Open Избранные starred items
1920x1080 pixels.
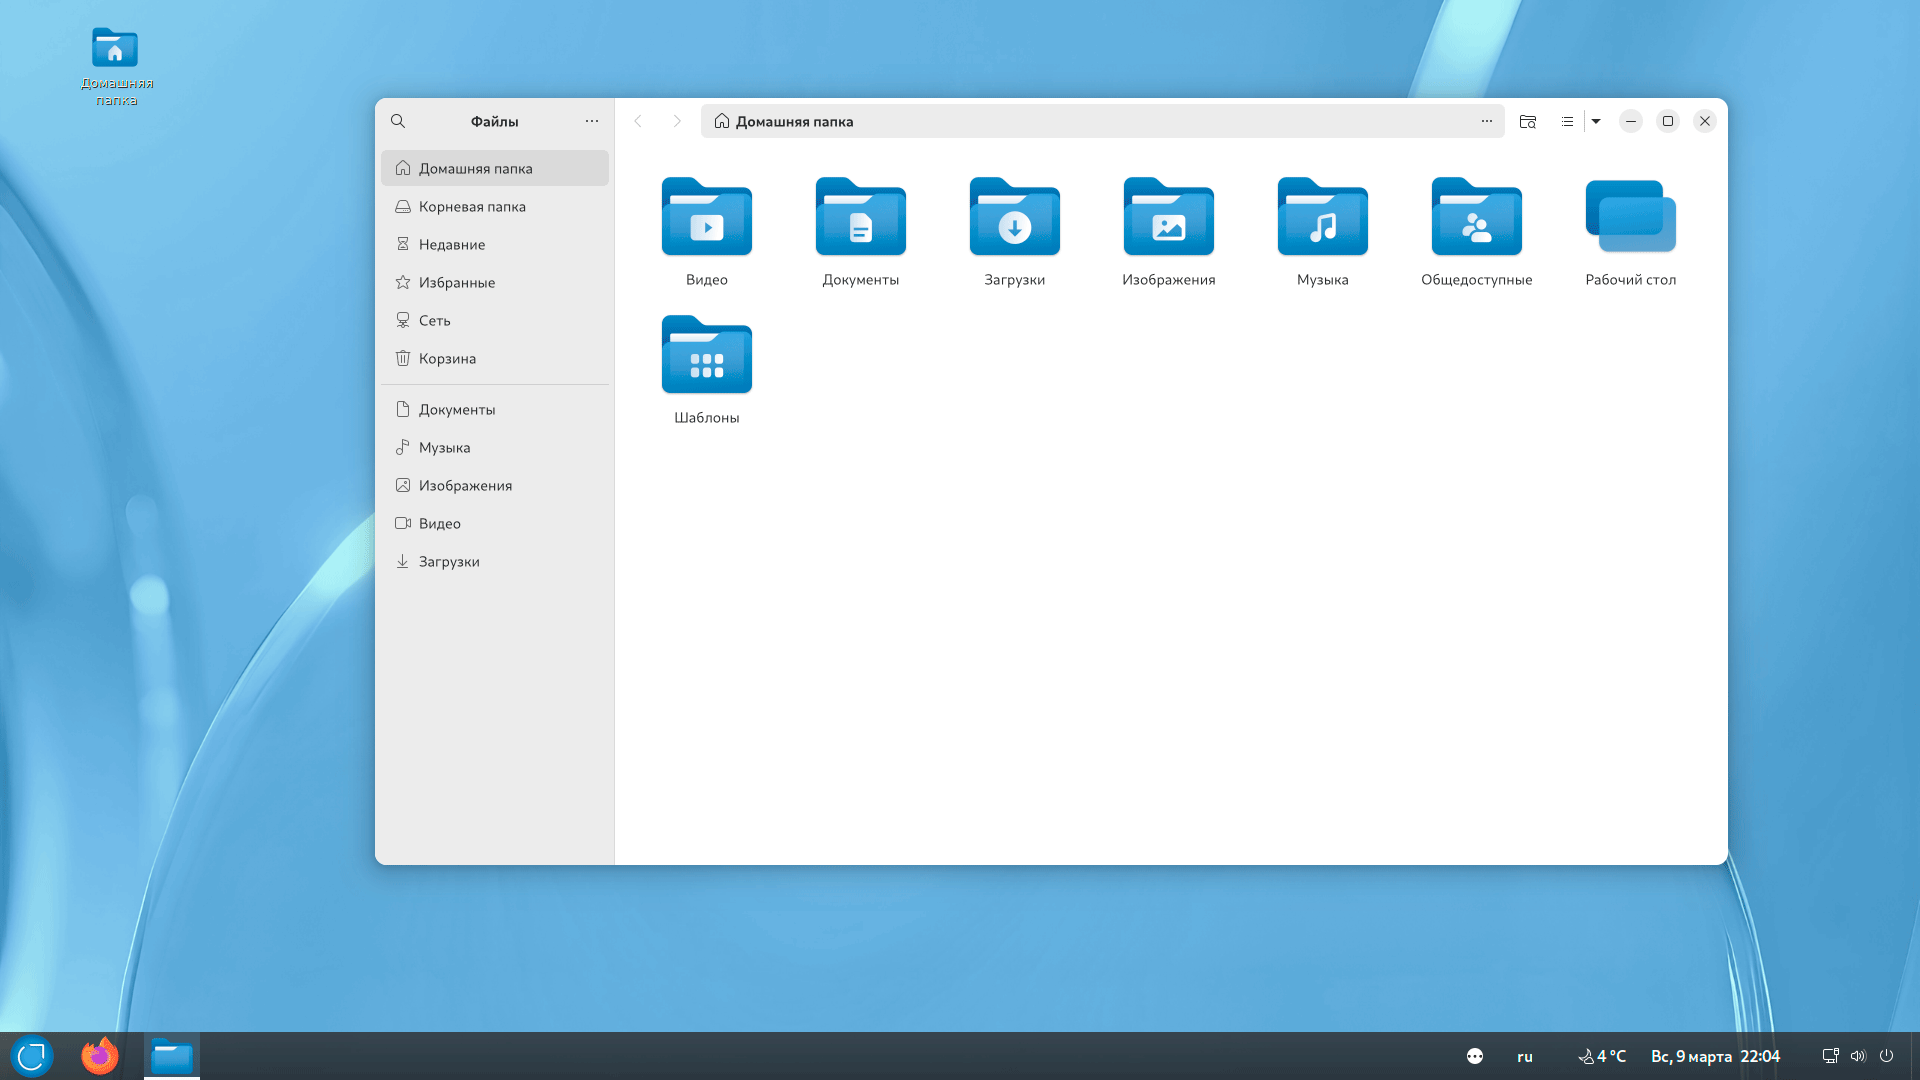click(456, 282)
